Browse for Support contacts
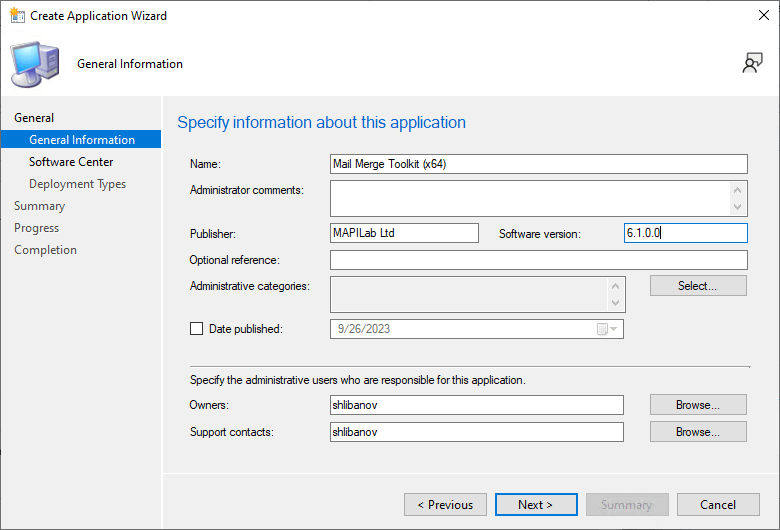The height and width of the screenshot is (530, 780). point(698,432)
